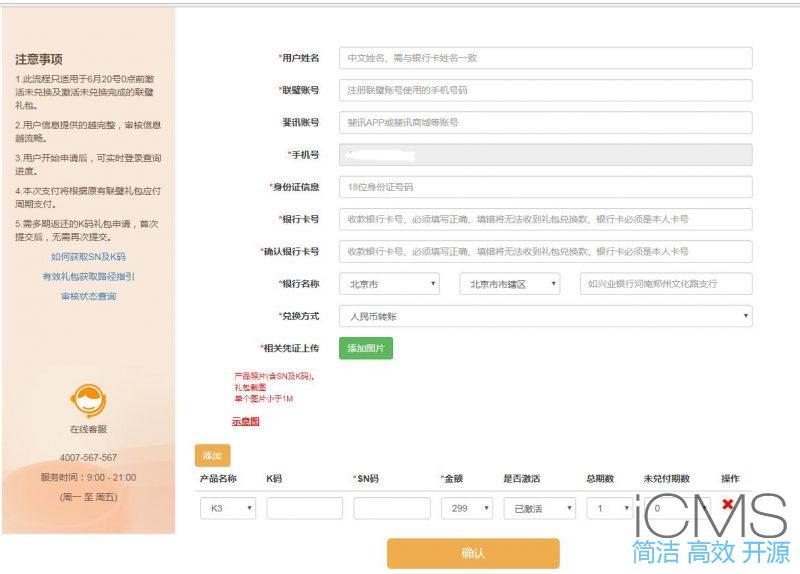Open the 审核状态查询 status link
The height and width of the screenshot is (574, 800).
[88, 296]
